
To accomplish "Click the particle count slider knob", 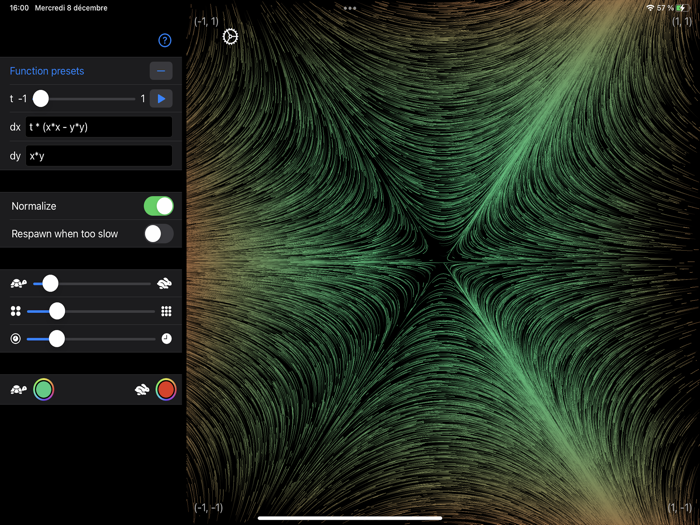I will tap(57, 311).
